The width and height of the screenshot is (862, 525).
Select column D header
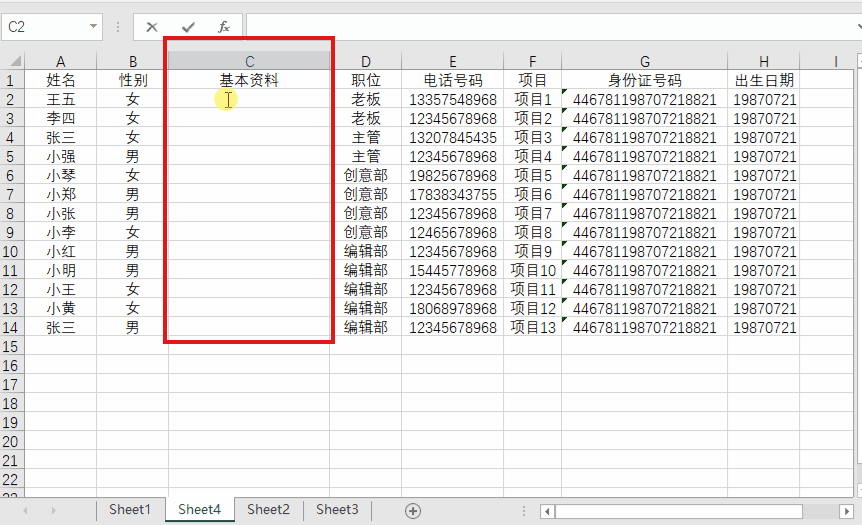366,61
